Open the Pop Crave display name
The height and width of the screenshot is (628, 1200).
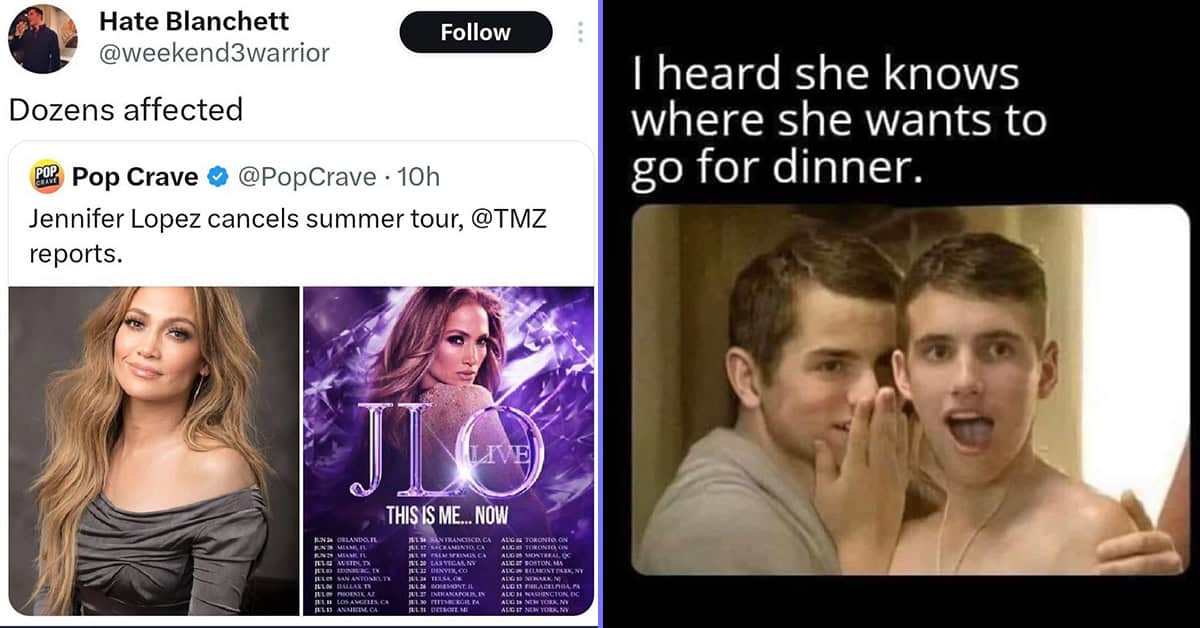[135, 177]
